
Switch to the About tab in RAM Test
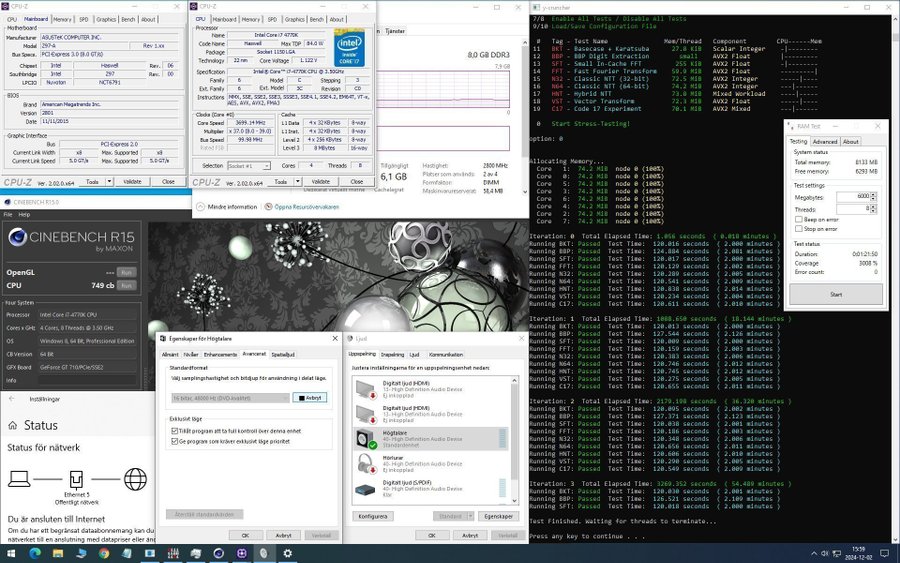pos(851,141)
